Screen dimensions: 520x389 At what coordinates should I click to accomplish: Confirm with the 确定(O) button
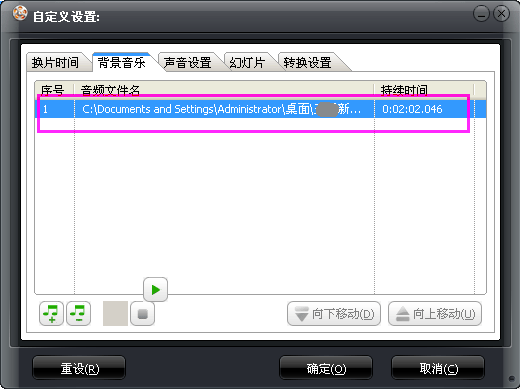tap(326, 368)
